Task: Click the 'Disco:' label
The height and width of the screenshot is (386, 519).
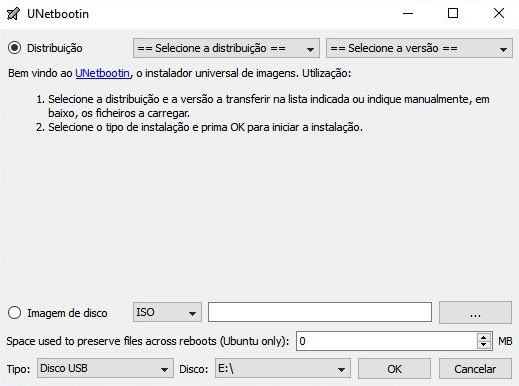Action: coord(194,369)
